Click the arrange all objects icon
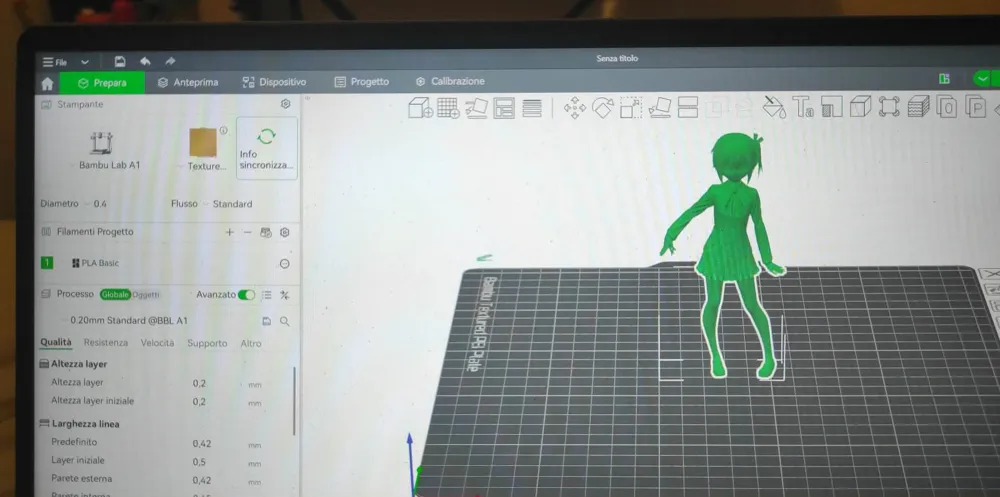1000x497 pixels. 504,108
